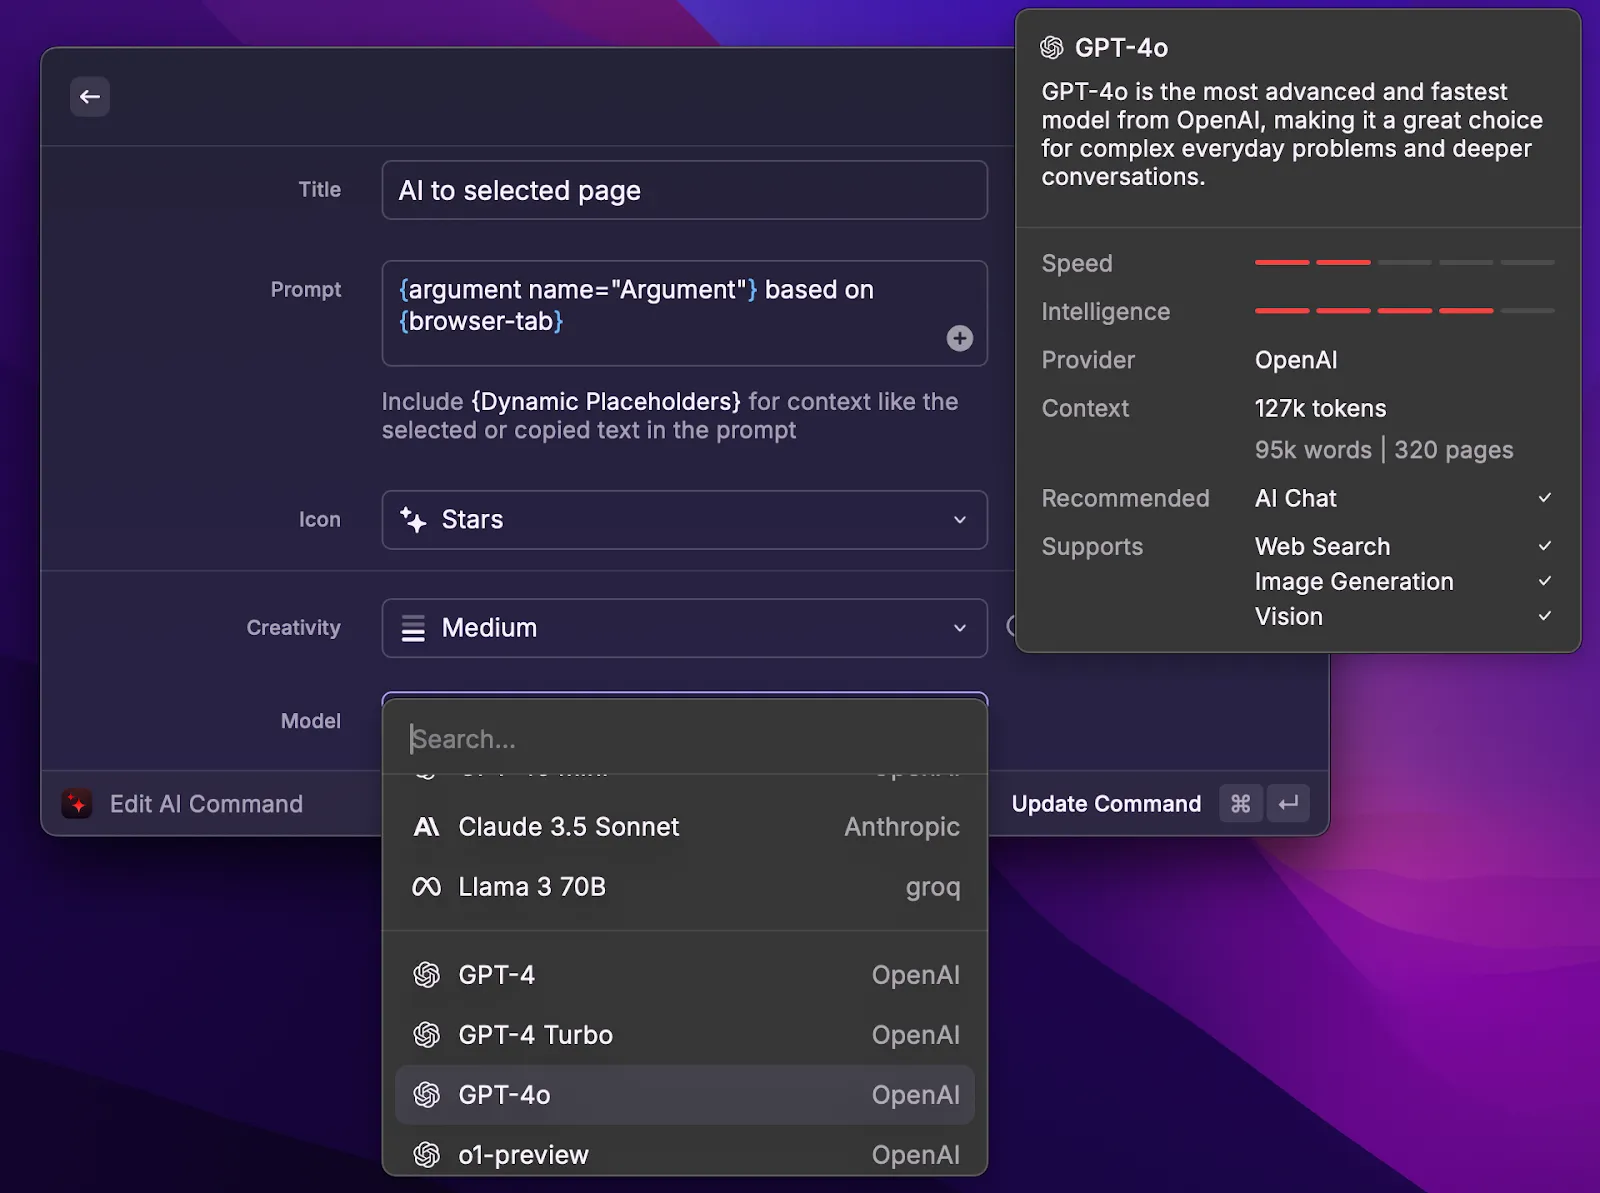Select the Anthropic icon beside Claude 3.5 Sonnet
The width and height of the screenshot is (1600, 1193).
pos(426,827)
